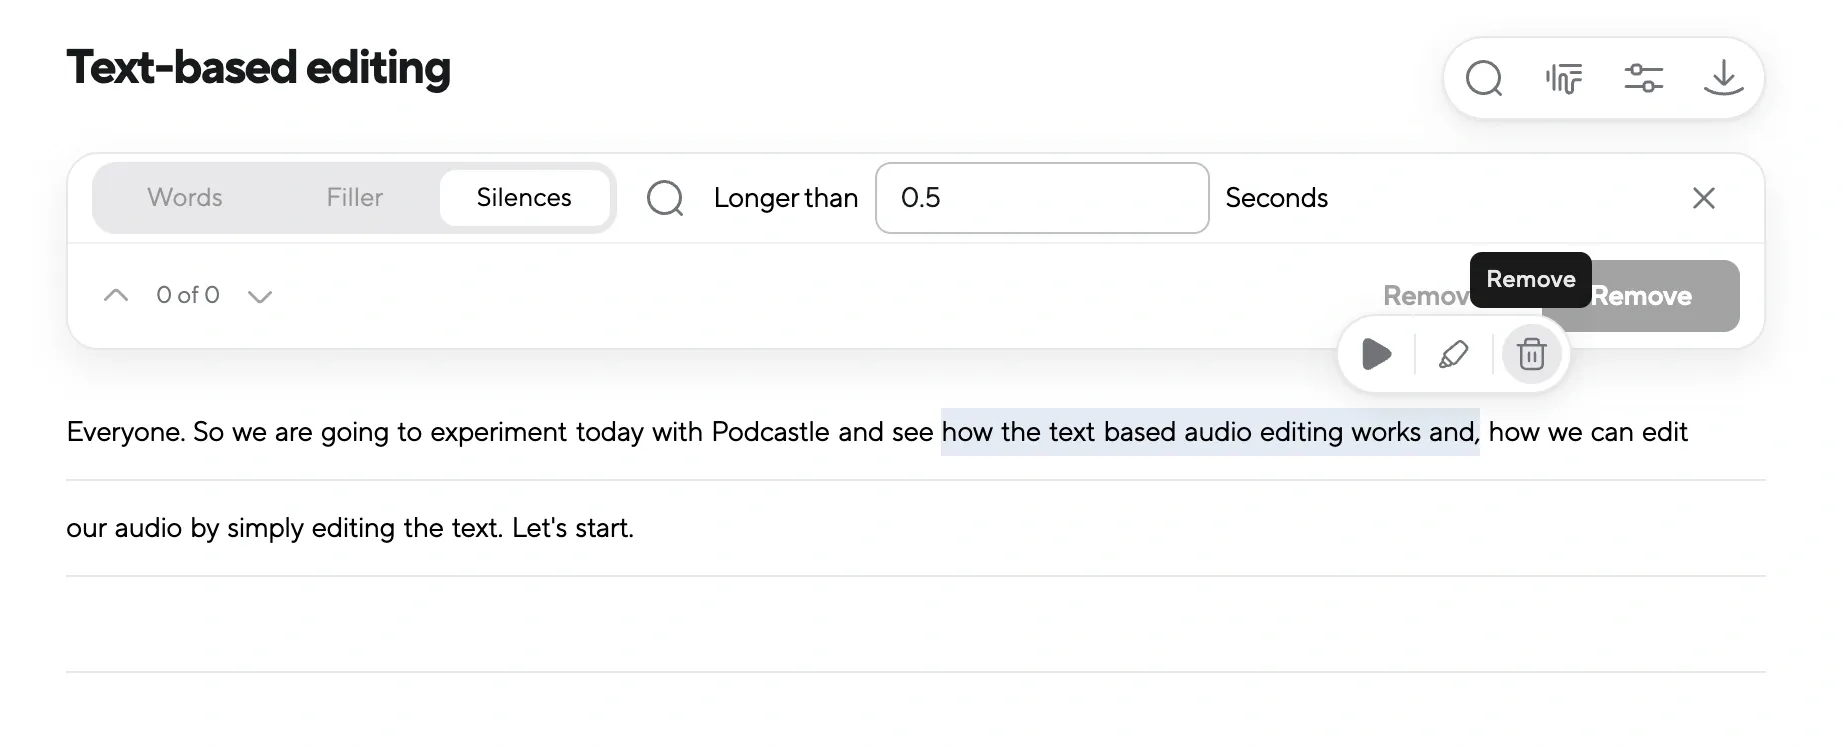Image resolution: width=1844 pixels, height=746 pixels.
Task: Switch to the Words tab
Action: (185, 198)
